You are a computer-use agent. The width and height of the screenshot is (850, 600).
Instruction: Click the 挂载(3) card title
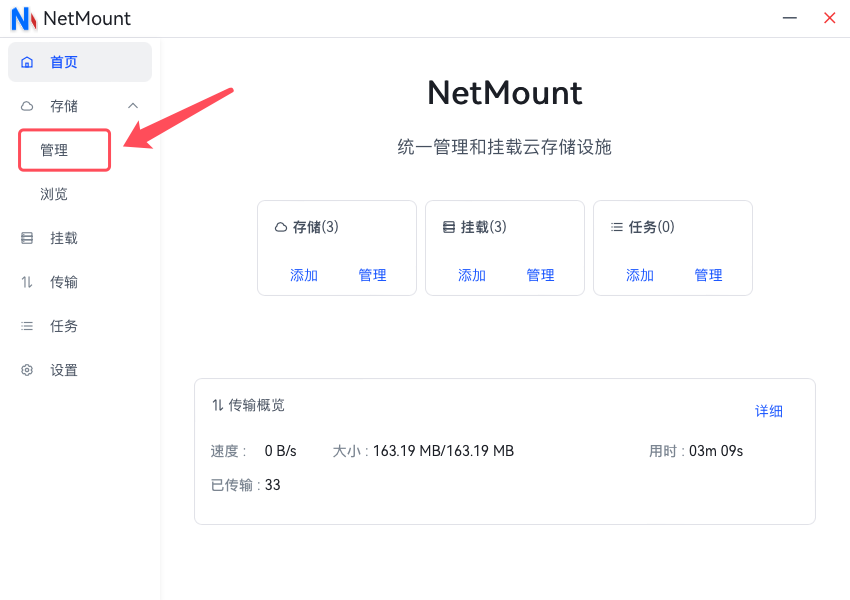[484, 227]
